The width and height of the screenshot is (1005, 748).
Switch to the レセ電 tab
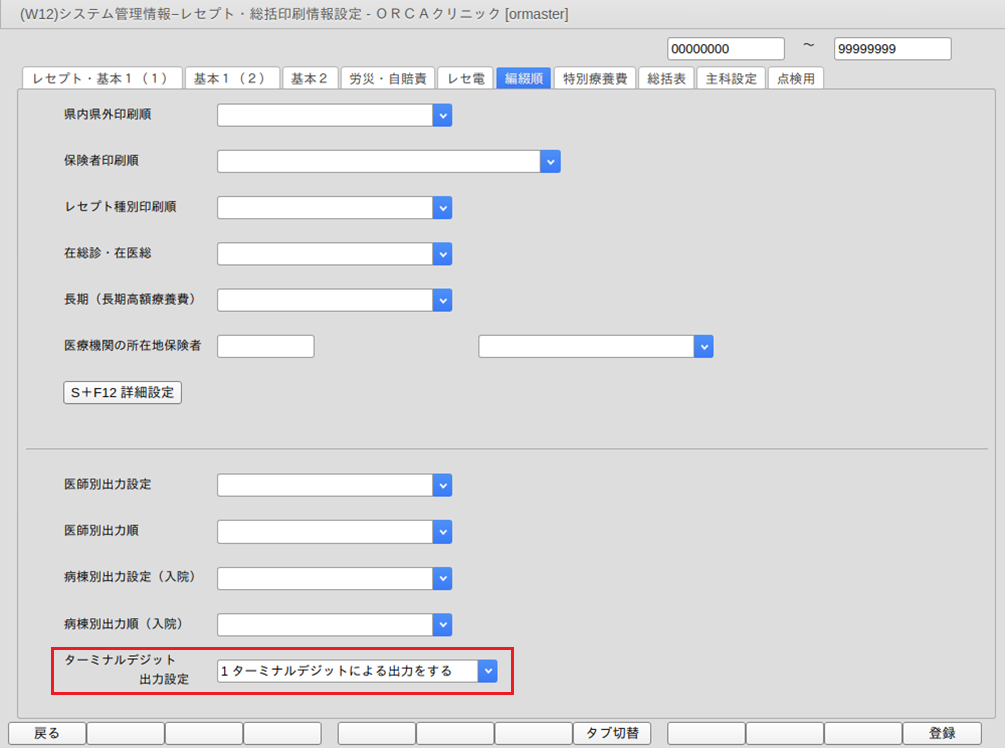(x=465, y=79)
